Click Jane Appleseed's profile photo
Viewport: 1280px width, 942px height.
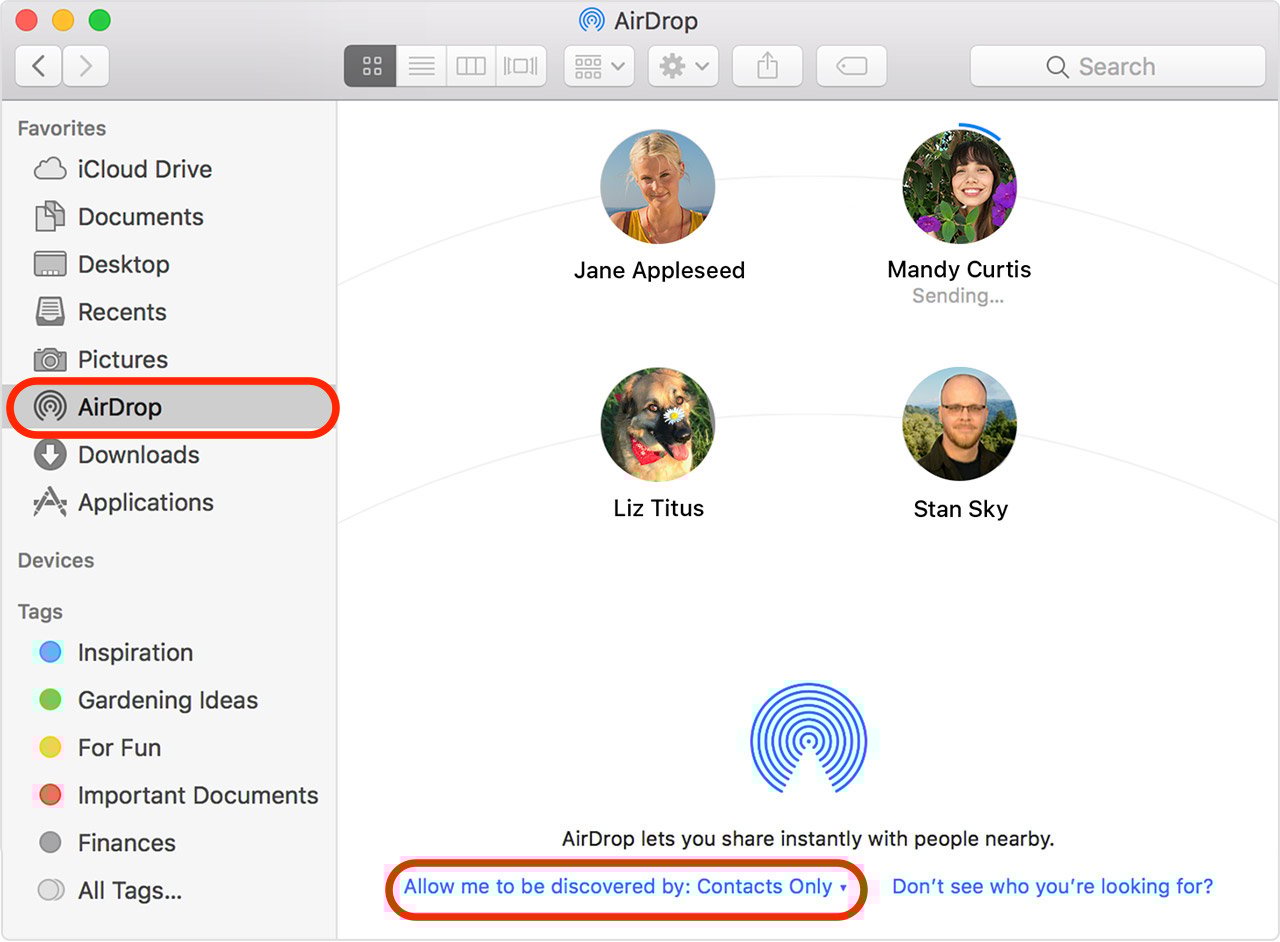658,187
